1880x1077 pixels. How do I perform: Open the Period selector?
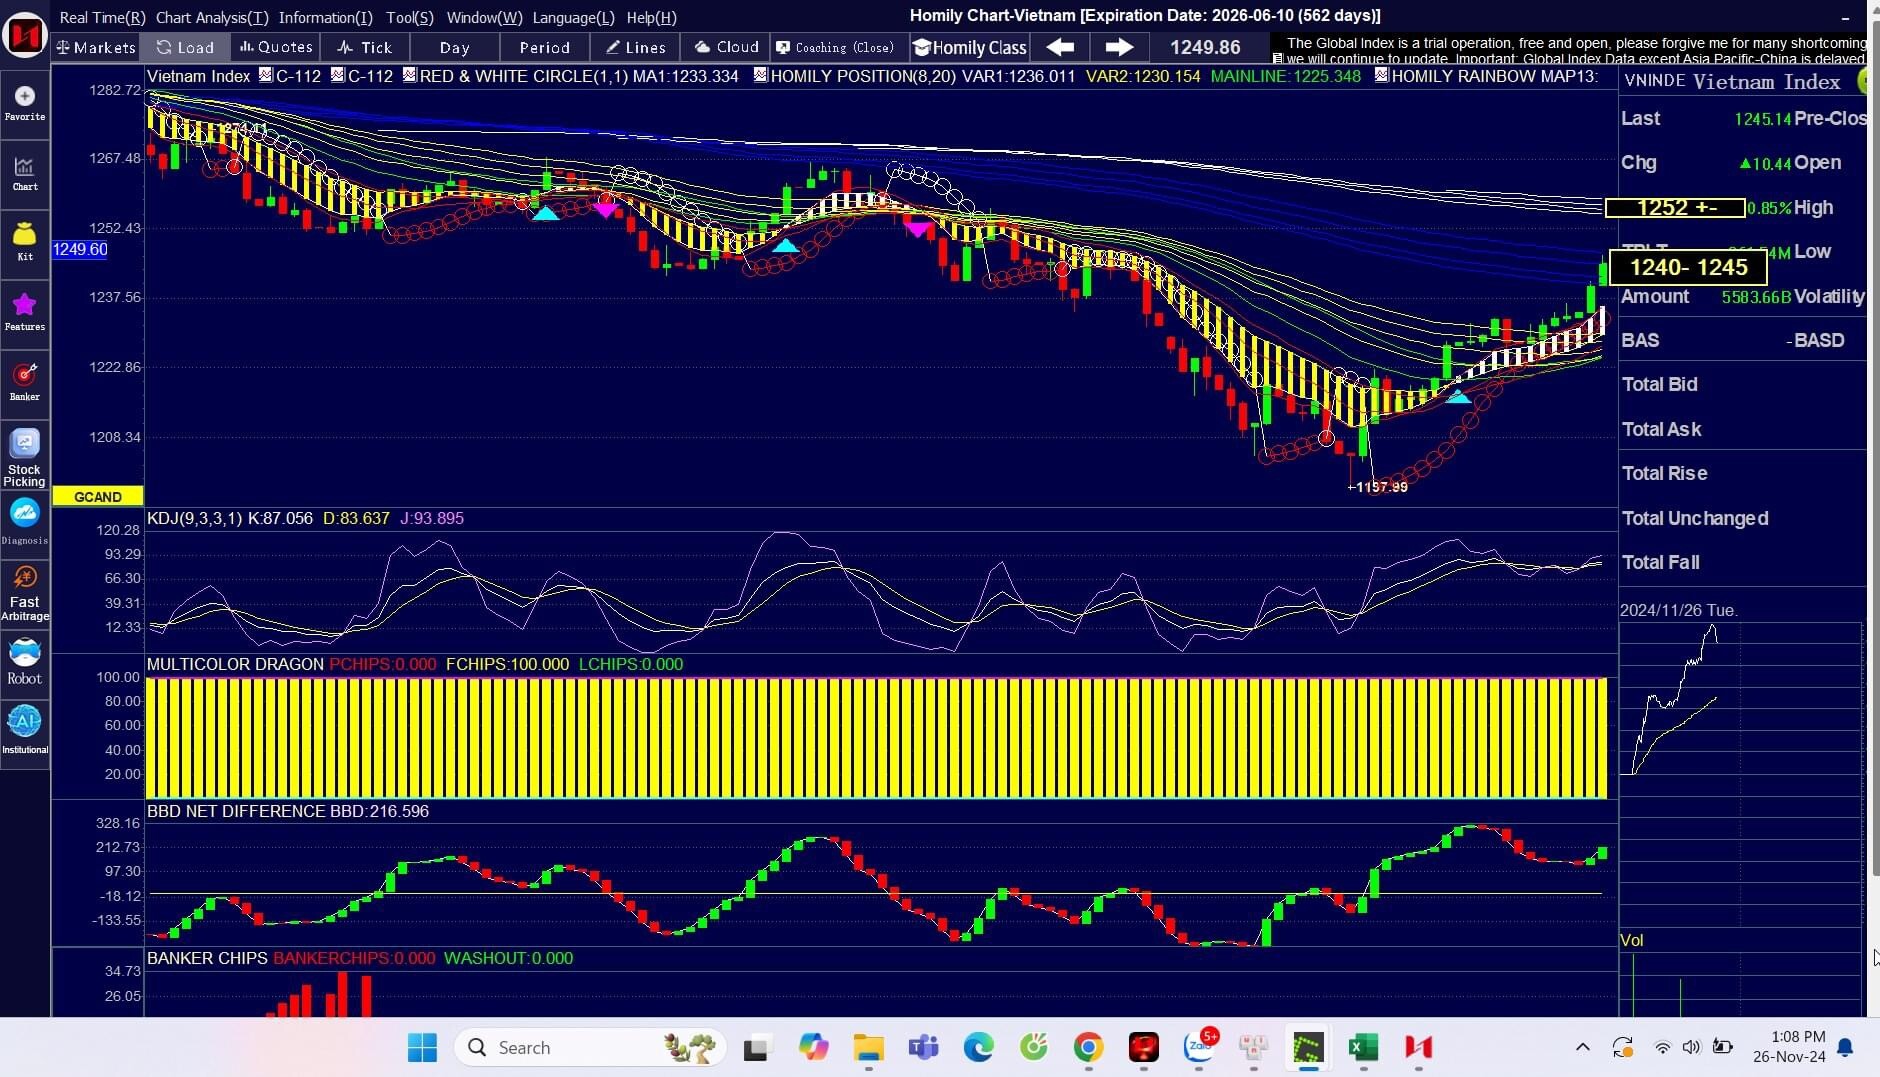[544, 47]
